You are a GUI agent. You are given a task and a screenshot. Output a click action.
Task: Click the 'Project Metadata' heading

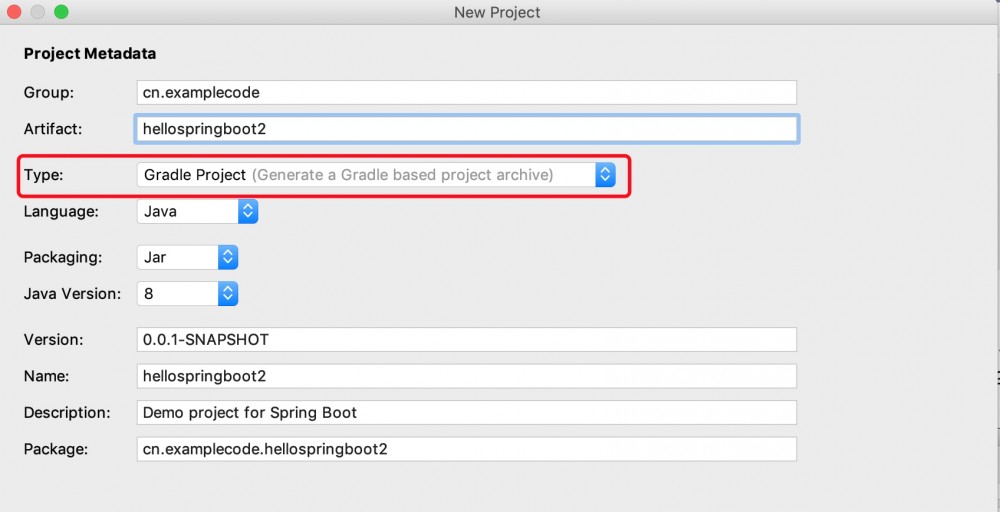tap(90, 54)
